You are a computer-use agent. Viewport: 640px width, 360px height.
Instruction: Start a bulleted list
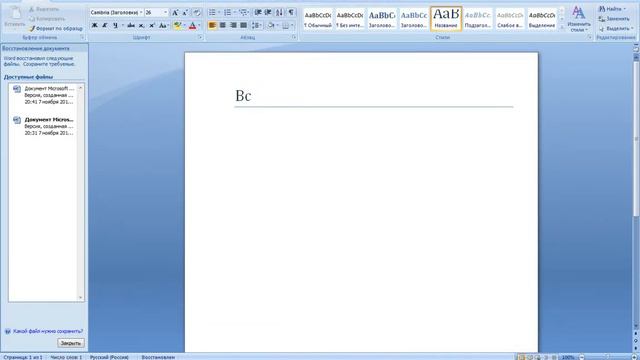[x=212, y=13]
